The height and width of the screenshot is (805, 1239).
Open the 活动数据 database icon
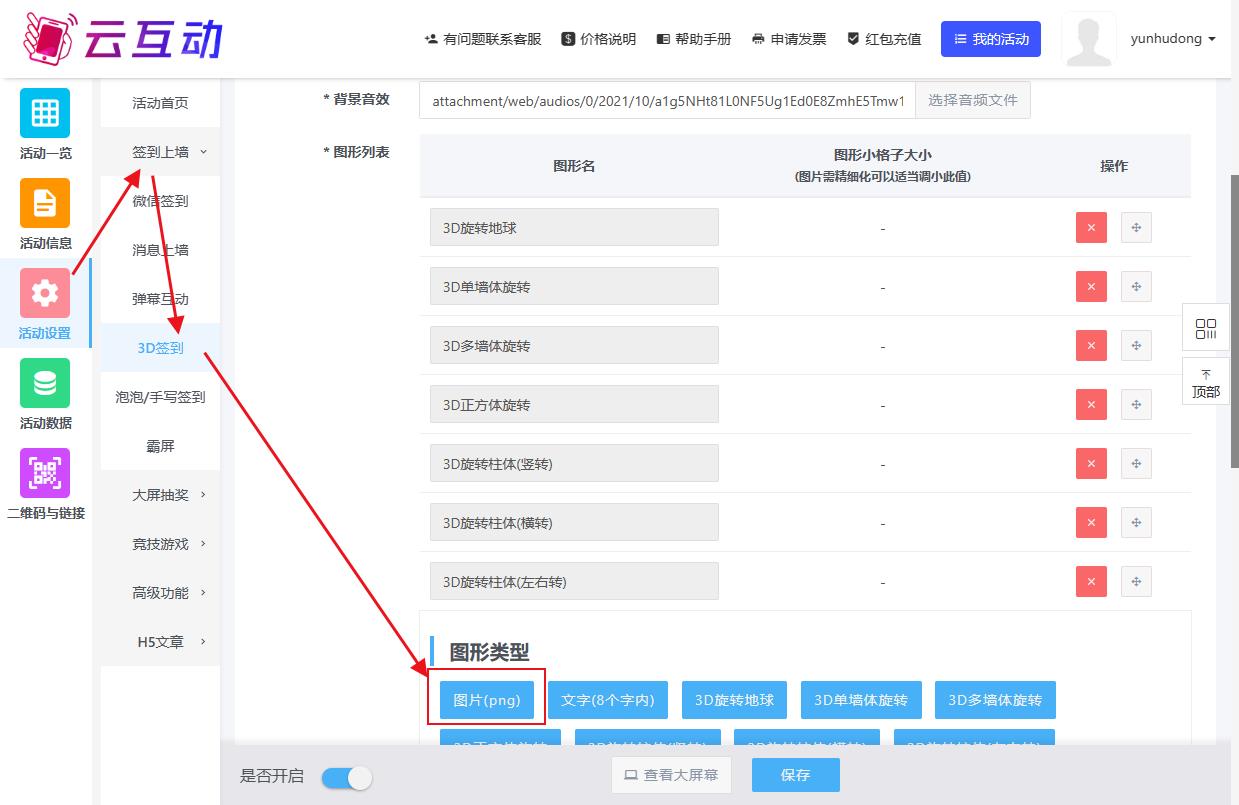45,383
